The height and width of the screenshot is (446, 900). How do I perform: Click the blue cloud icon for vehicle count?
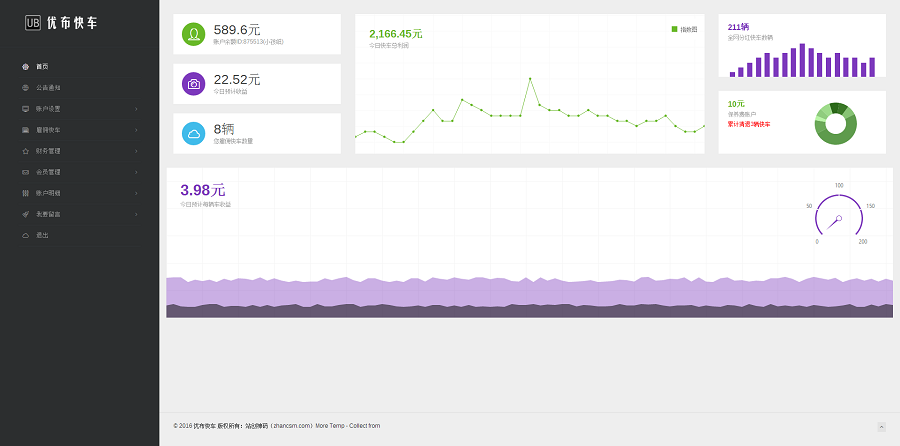pos(193,133)
